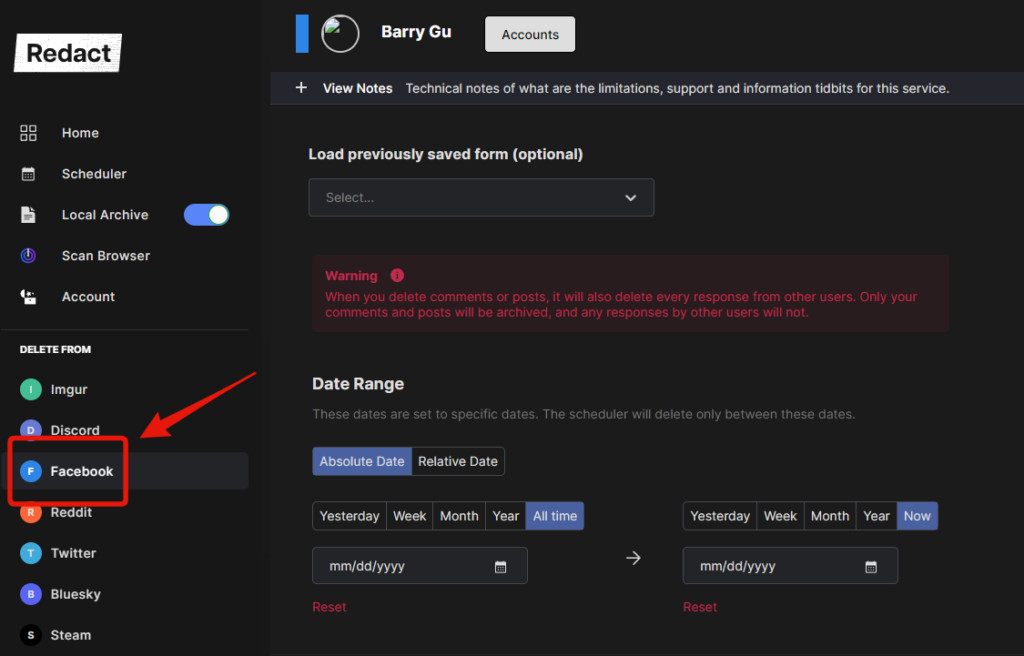Screen dimensions: 1024x656
Task: Select the Twitter service icon
Action: (x=31, y=553)
